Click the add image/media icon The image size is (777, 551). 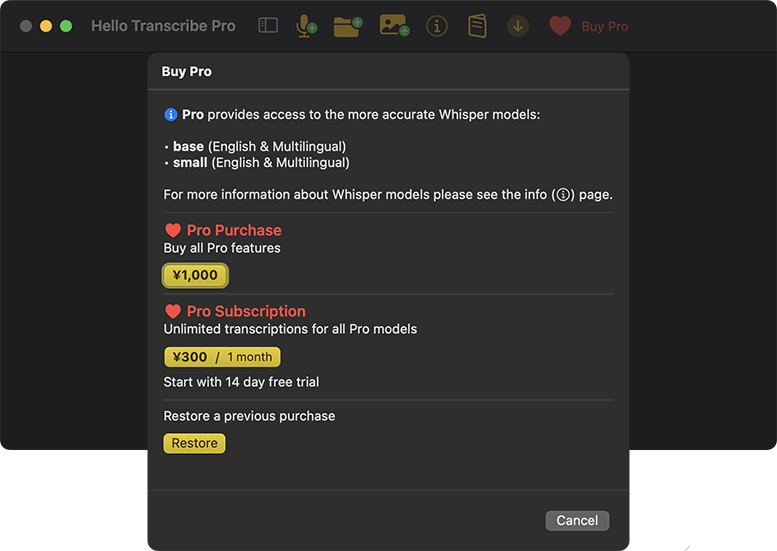394,26
